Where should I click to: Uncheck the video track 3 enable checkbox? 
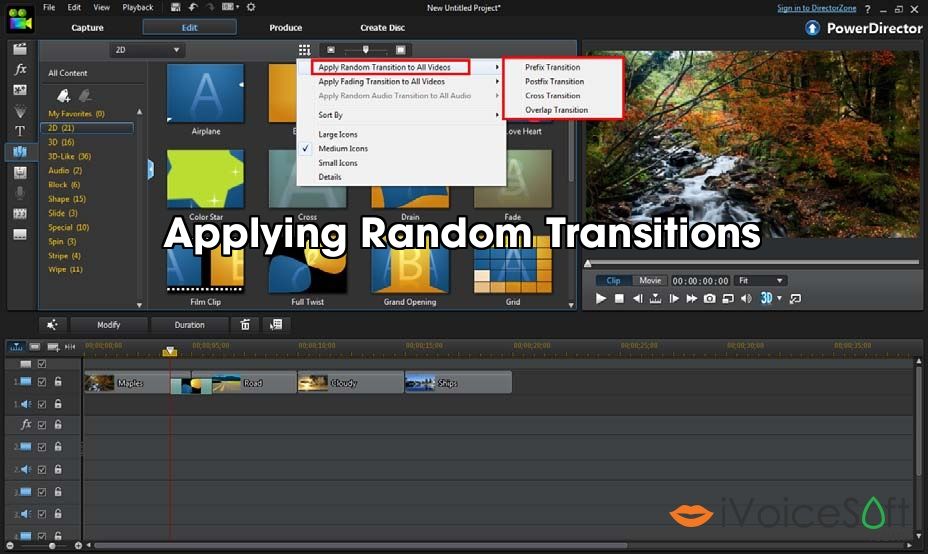(x=42, y=492)
